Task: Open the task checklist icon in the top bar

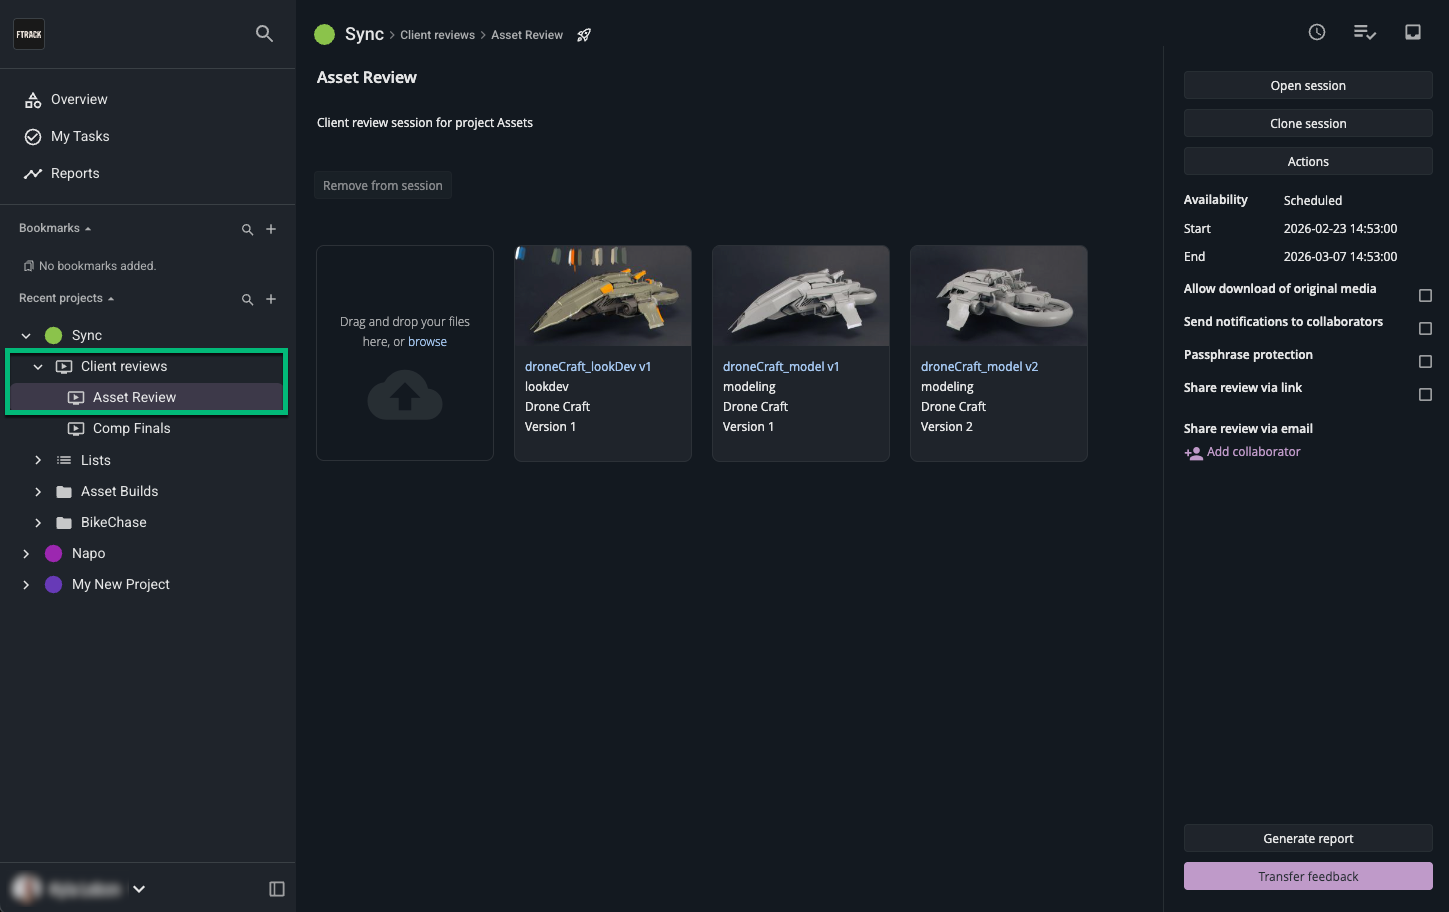Action: pos(1364,32)
